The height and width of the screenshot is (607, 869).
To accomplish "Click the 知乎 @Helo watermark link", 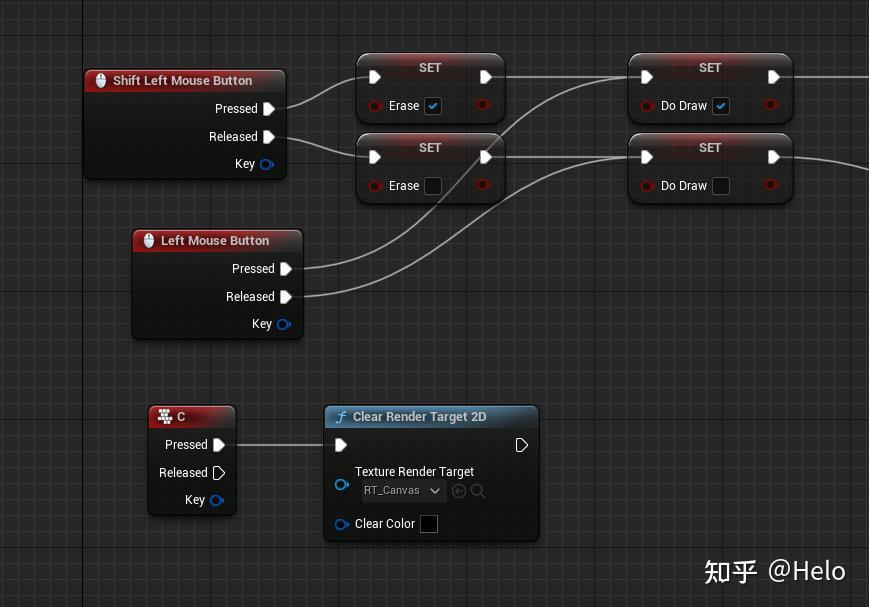I will [775, 570].
